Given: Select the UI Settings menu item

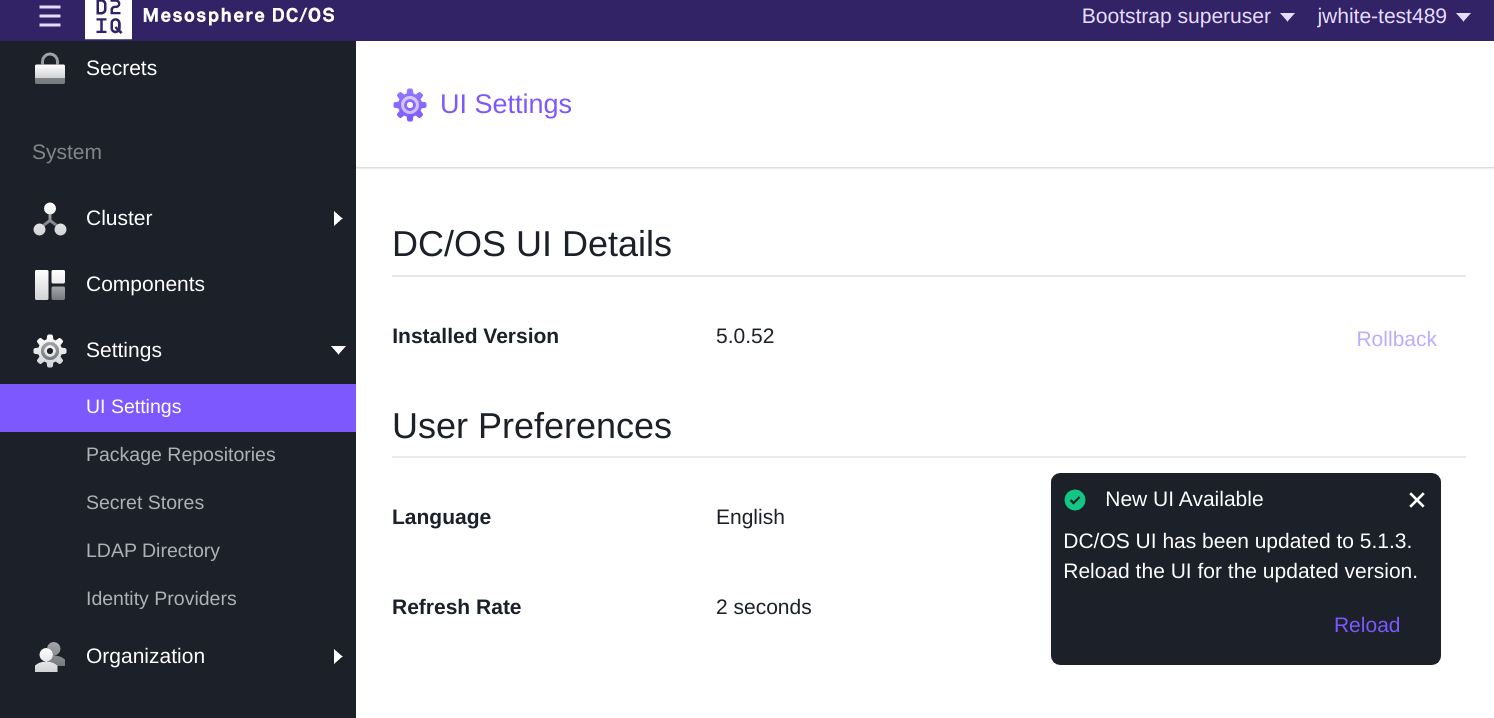Looking at the screenshot, I should pyautogui.click(x=178, y=407).
